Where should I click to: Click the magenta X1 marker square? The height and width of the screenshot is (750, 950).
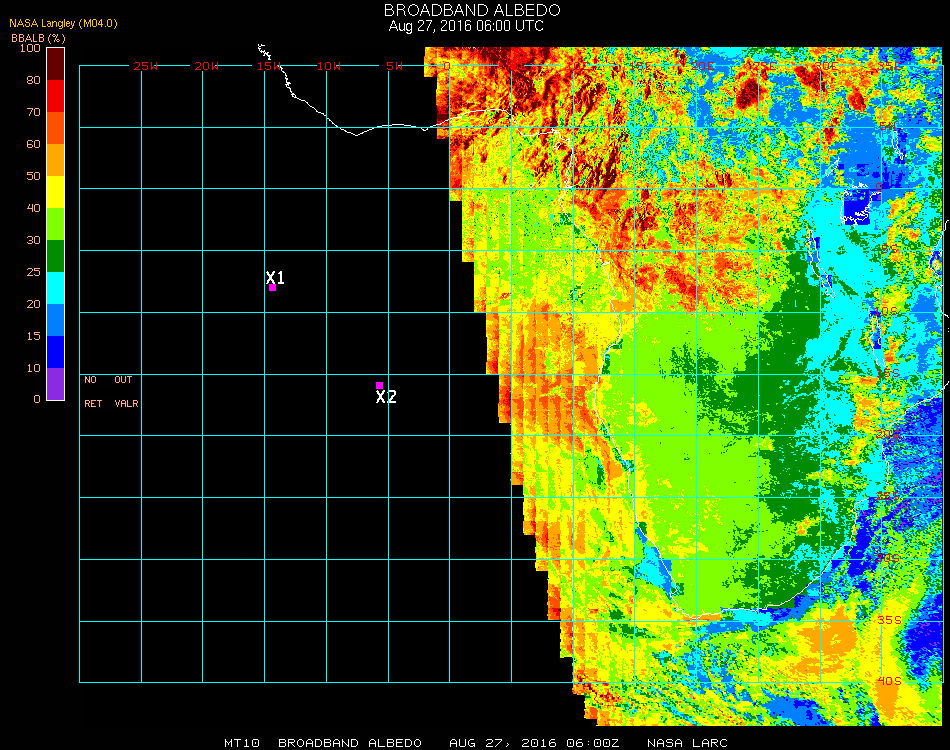[x=272, y=288]
